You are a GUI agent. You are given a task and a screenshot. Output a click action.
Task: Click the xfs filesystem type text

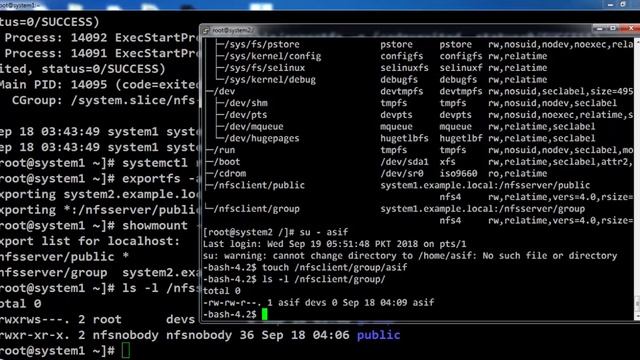point(447,162)
